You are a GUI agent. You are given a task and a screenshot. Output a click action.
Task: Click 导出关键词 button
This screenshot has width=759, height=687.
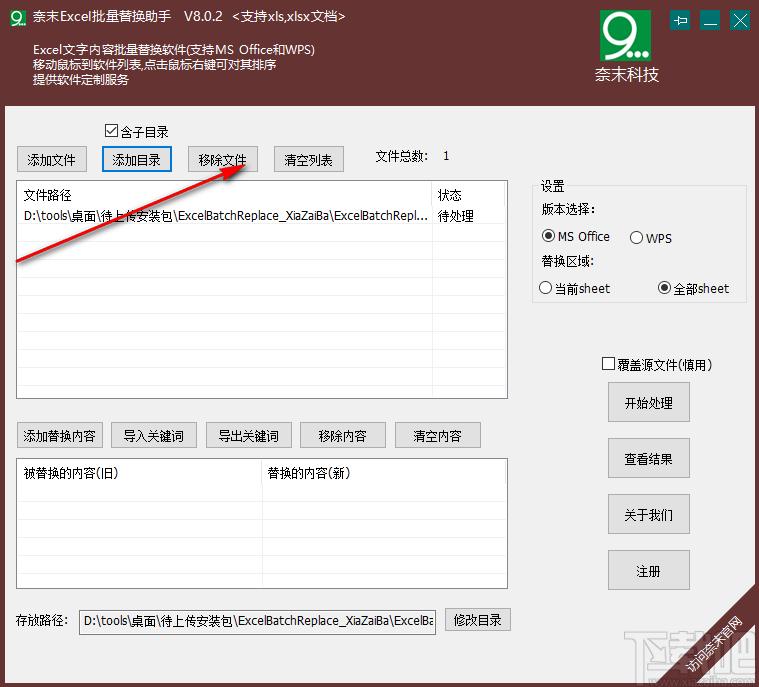[x=249, y=435]
